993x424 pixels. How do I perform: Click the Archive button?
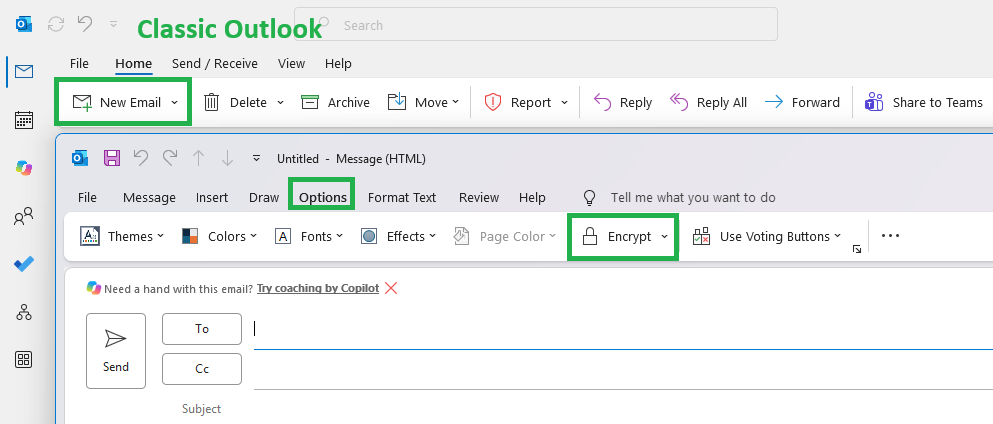(335, 103)
